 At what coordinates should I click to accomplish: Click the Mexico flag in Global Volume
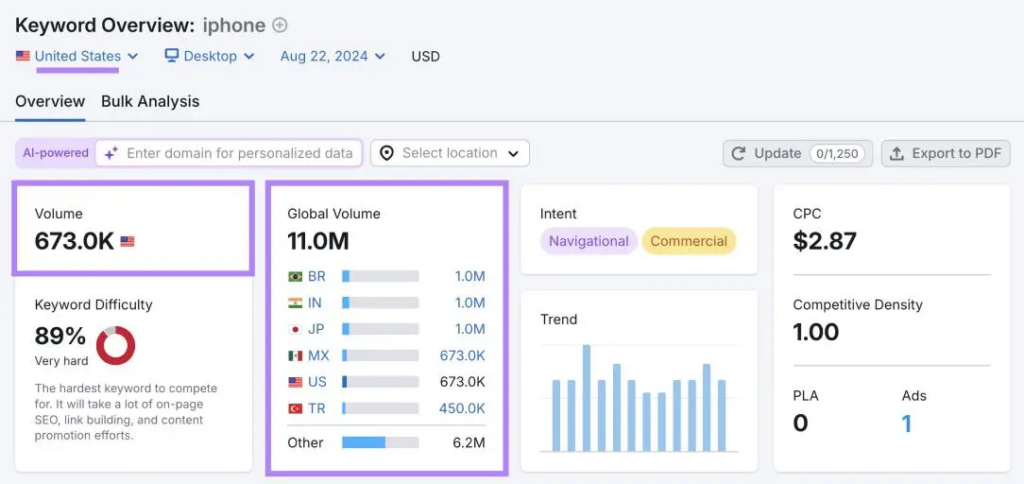295,356
